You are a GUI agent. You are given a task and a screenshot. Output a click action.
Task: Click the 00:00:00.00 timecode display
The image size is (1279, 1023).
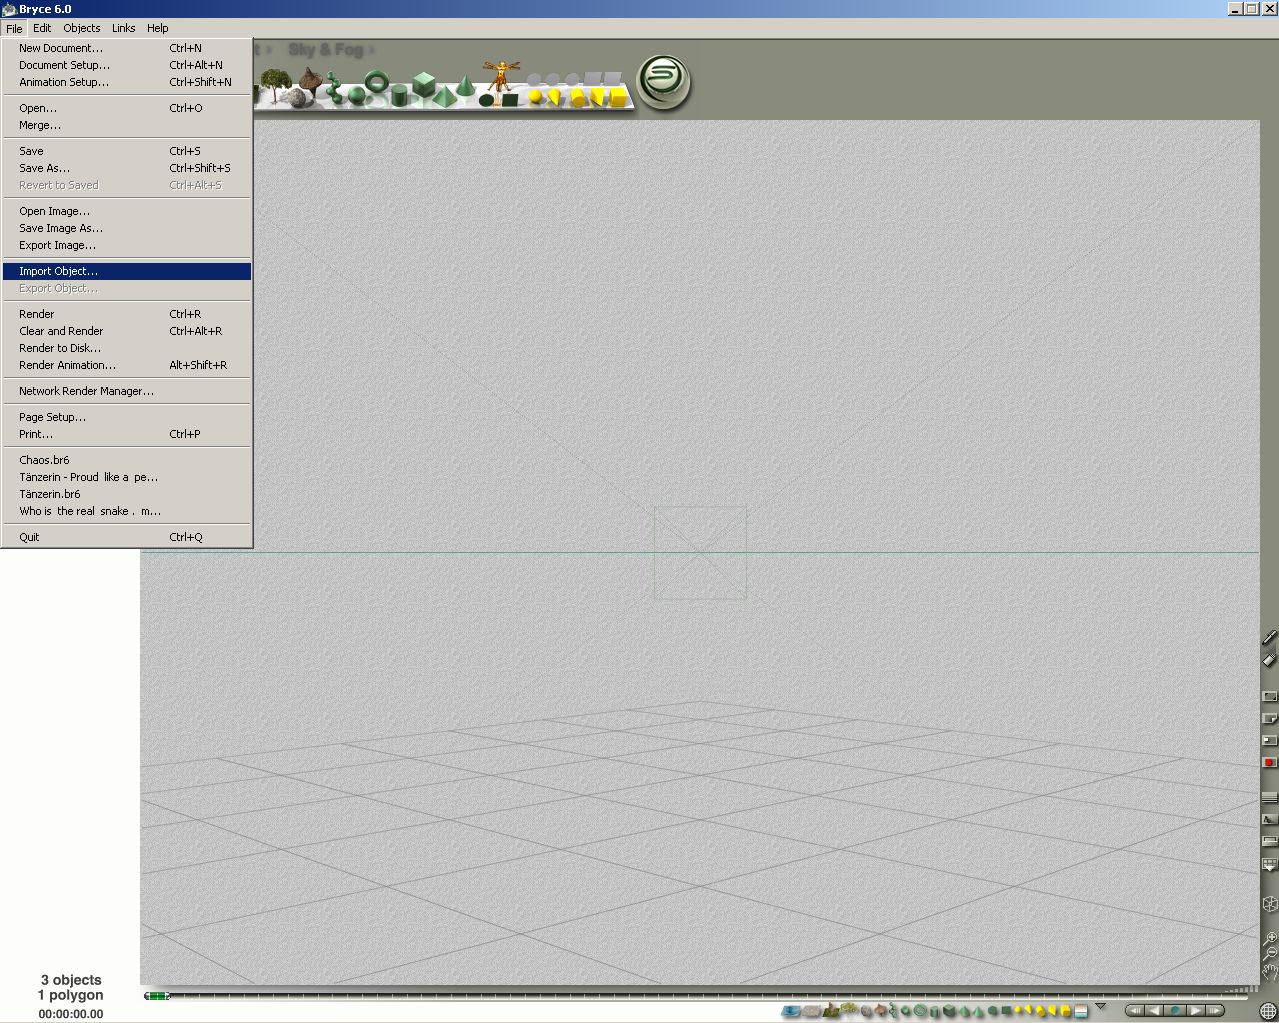point(71,1014)
